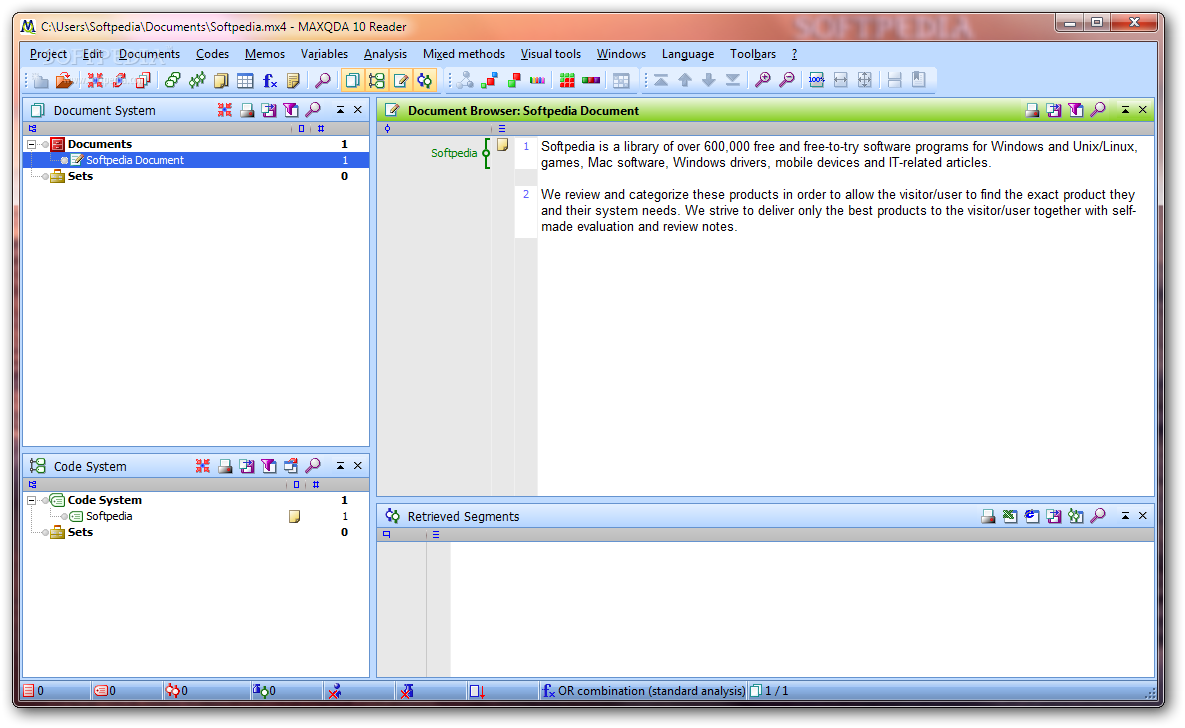This screenshot has height=728, width=1185.
Task: Collapse the Documents tree node
Action: (32, 144)
